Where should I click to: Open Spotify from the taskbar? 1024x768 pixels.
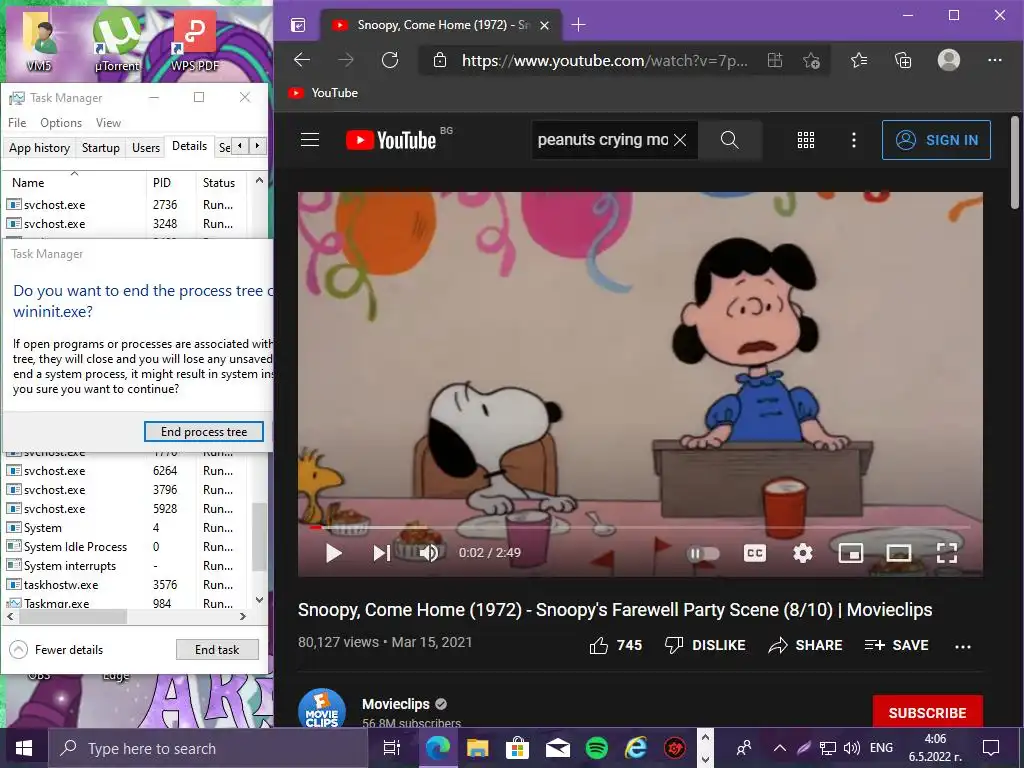596,748
